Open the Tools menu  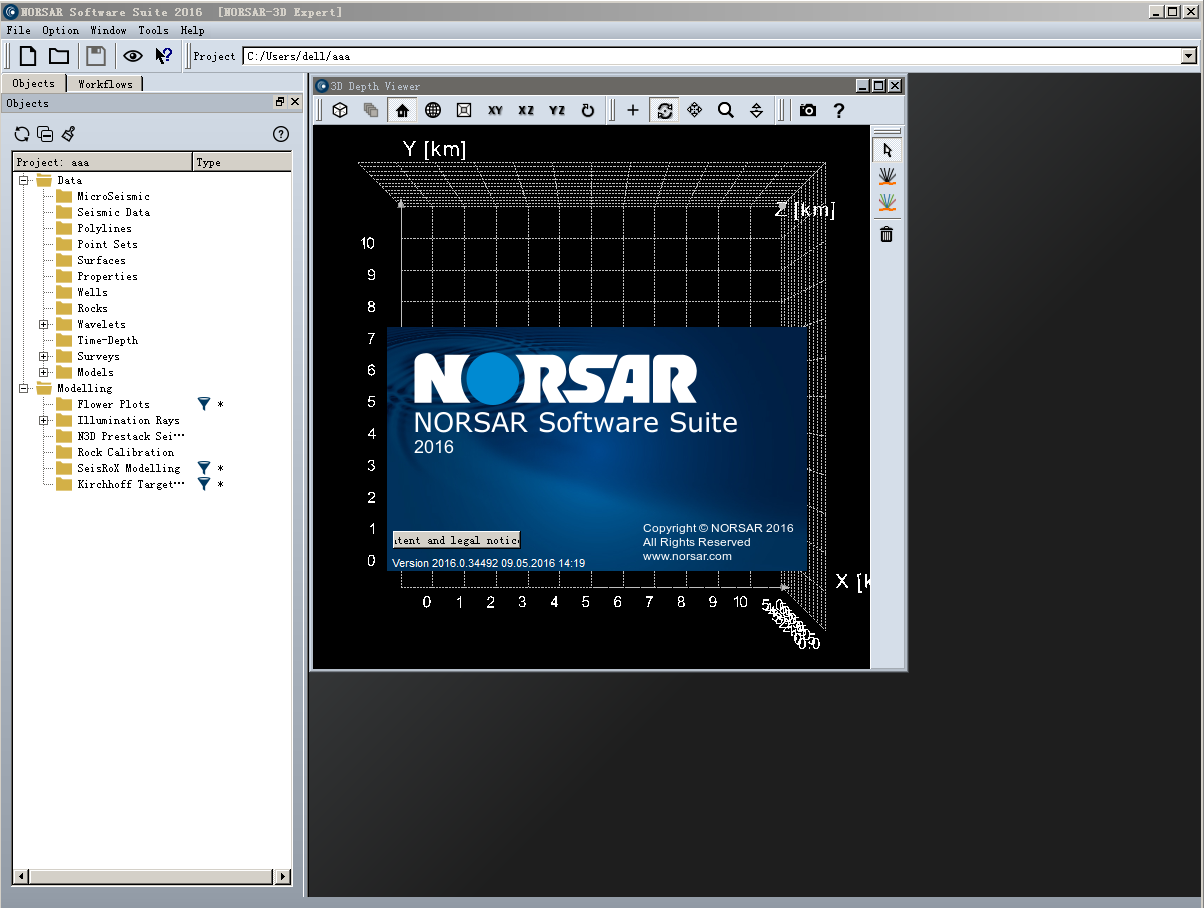[153, 30]
